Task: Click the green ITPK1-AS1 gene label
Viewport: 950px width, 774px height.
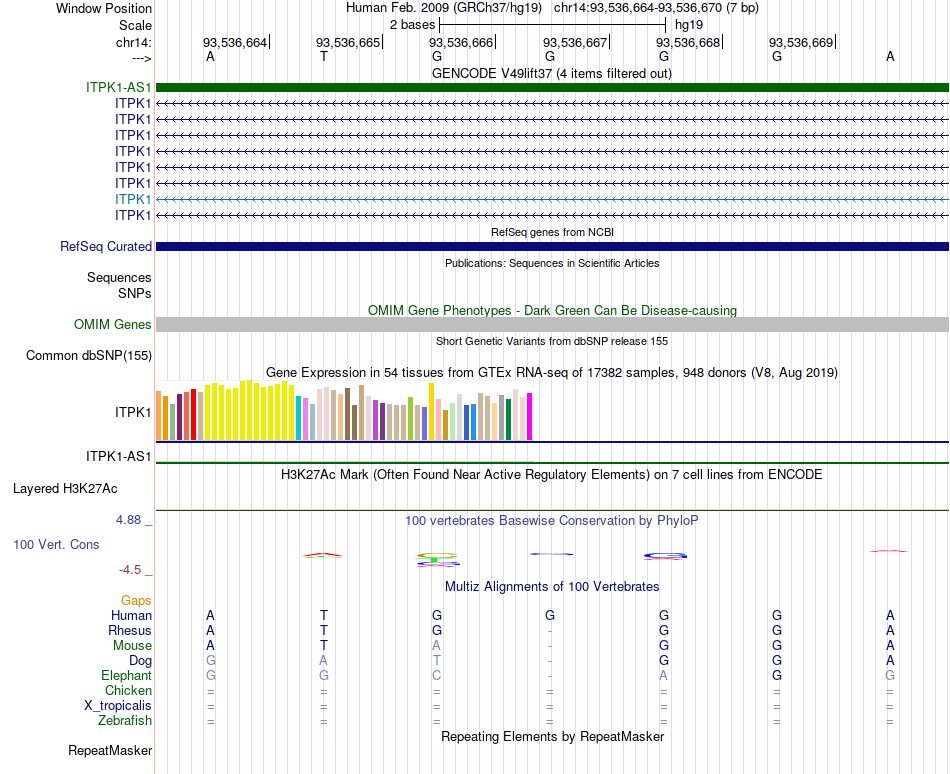Action: pyautogui.click(x=118, y=87)
